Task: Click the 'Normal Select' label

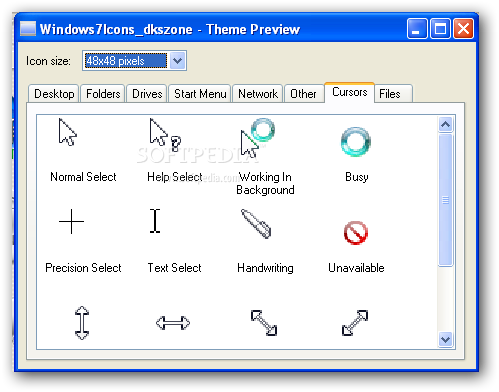Action: pyautogui.click(x=83, y=177)
